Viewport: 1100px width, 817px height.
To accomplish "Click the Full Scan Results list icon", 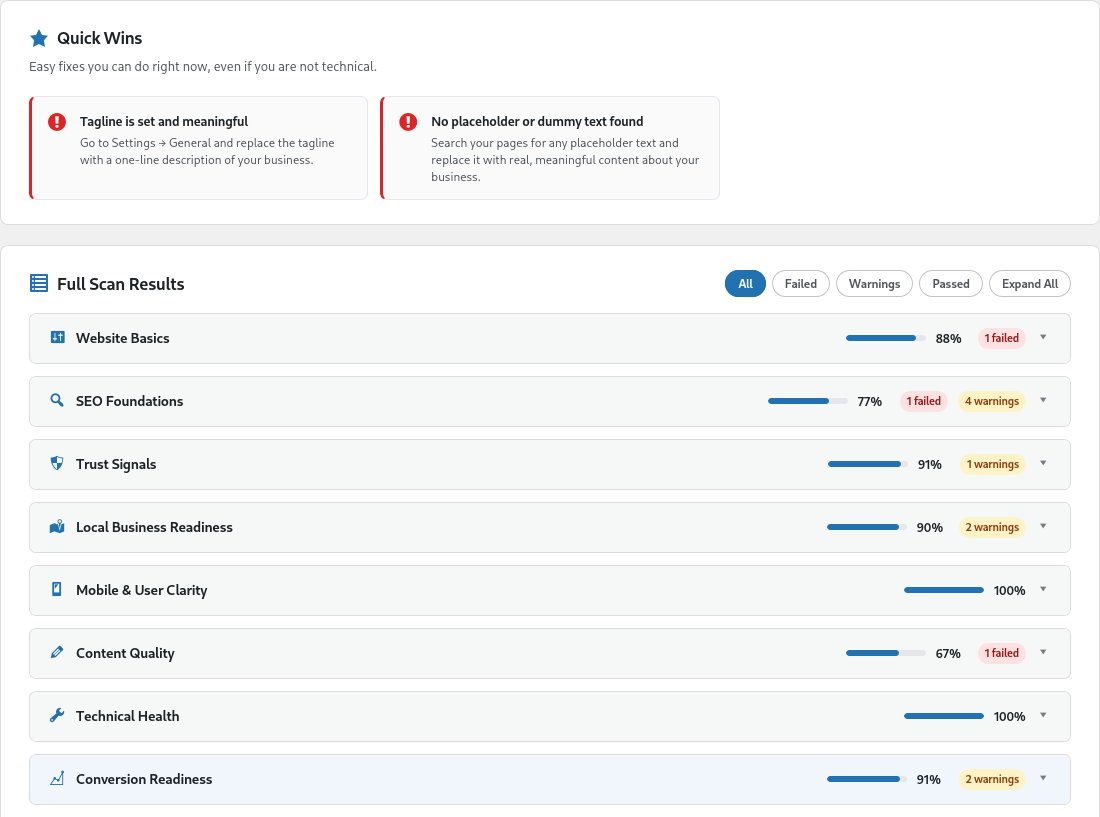I will click(x=39, y=283).
